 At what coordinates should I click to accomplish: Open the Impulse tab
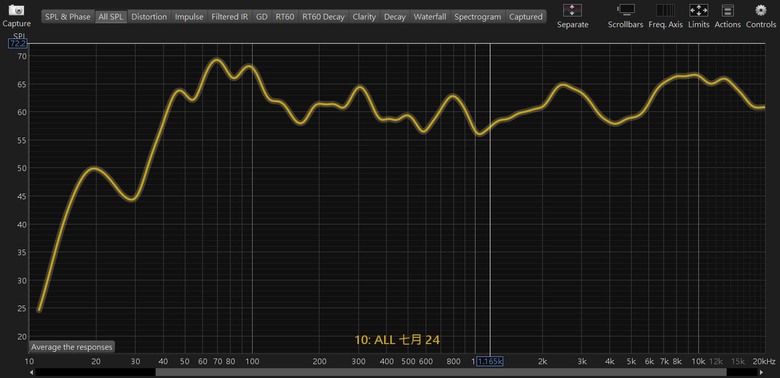189,16
